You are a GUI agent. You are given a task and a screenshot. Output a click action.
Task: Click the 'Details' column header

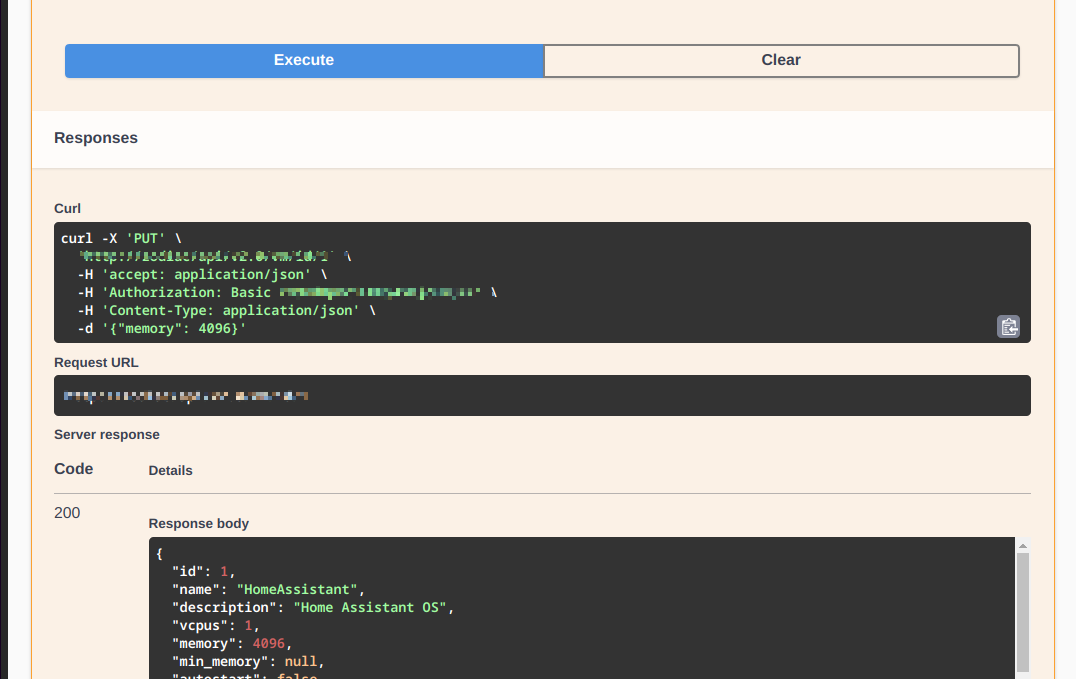[170, 470]
